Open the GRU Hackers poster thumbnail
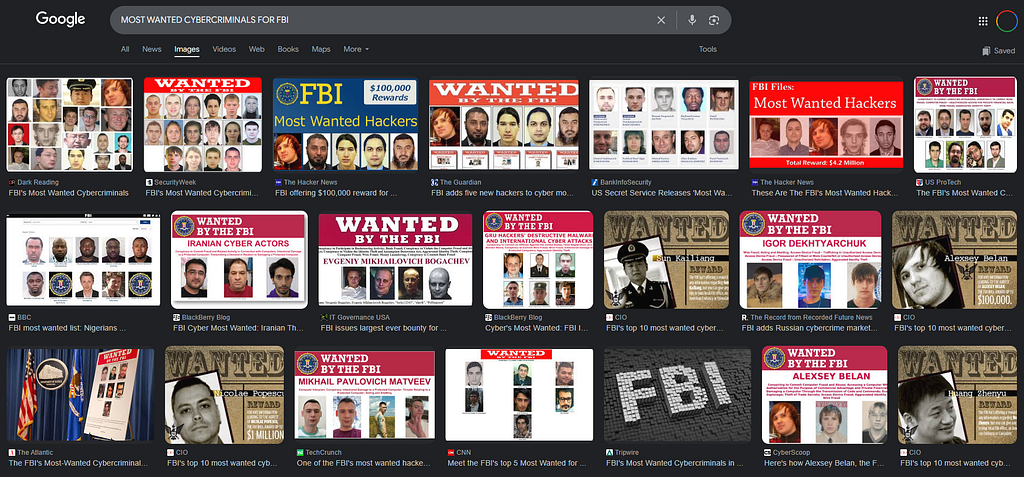 point(538,260)
